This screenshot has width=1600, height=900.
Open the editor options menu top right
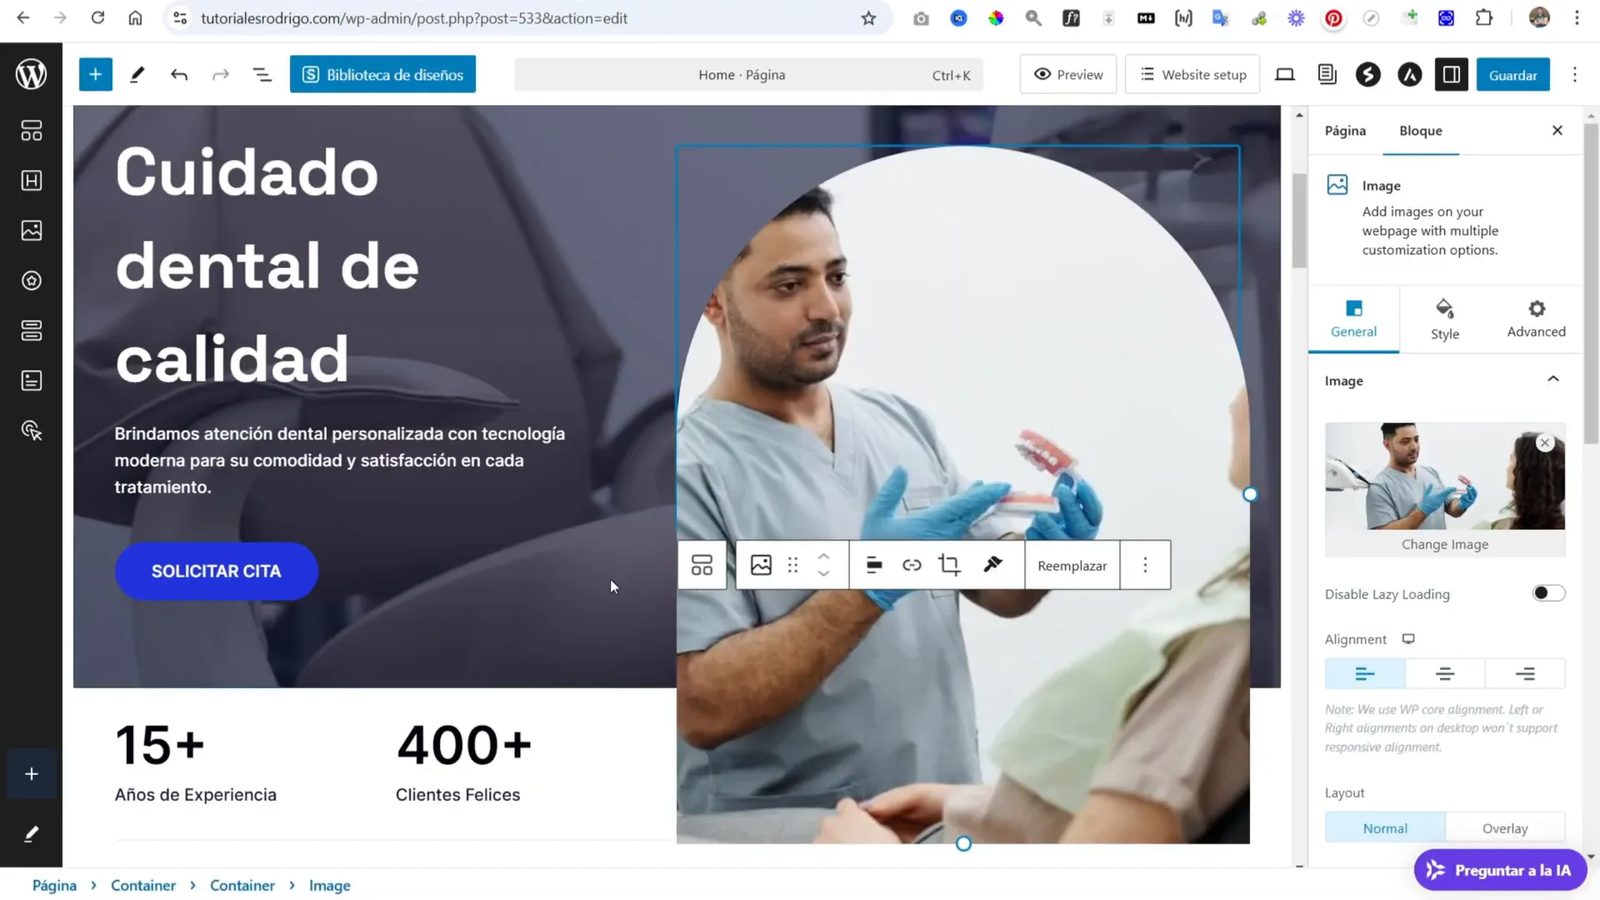(x=1574, y=74)
